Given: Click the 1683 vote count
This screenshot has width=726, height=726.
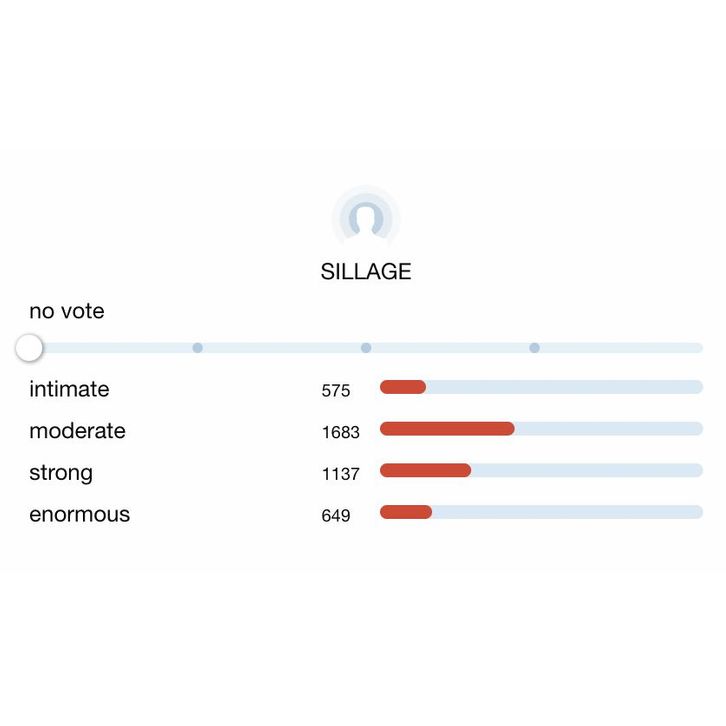Looking at the screenshot, I should pos(340,433).
